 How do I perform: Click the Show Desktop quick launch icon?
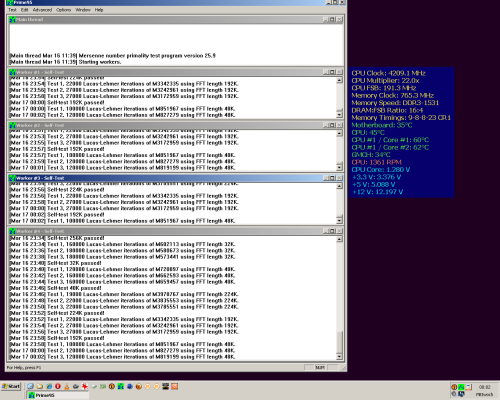pos(30,386)
